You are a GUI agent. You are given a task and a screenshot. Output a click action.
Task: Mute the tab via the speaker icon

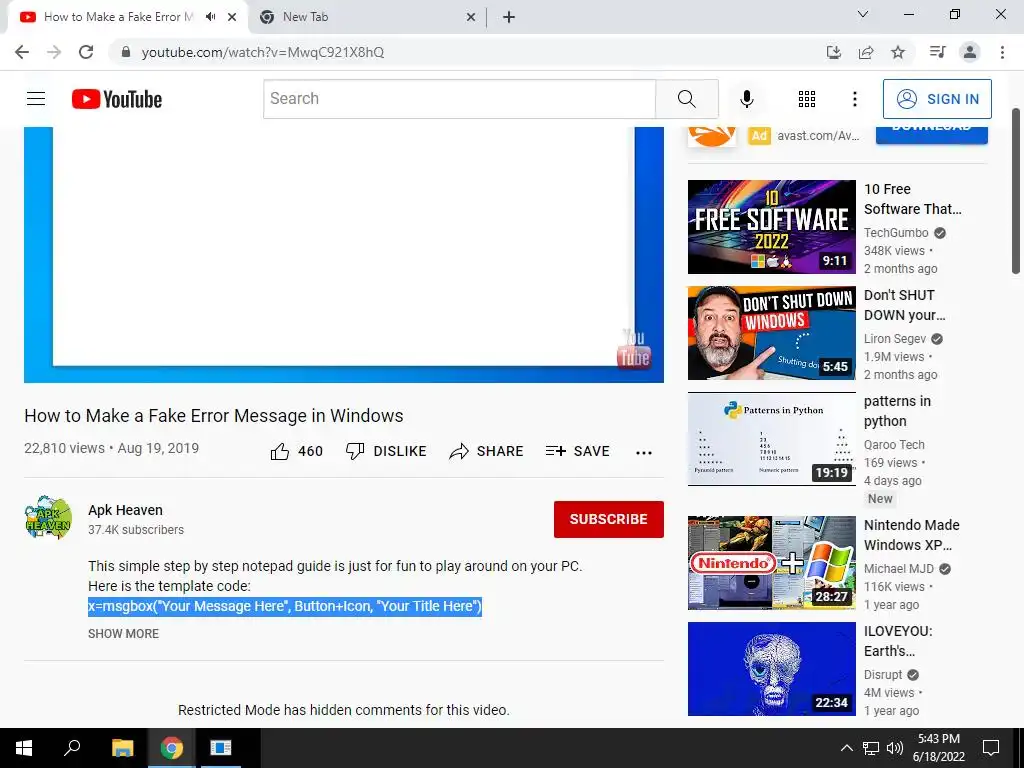click(210, 17)
